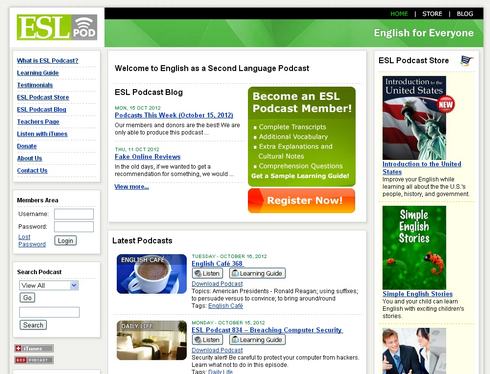
Task: Select the STORE item in top navigation
Action: click(432, 14)
